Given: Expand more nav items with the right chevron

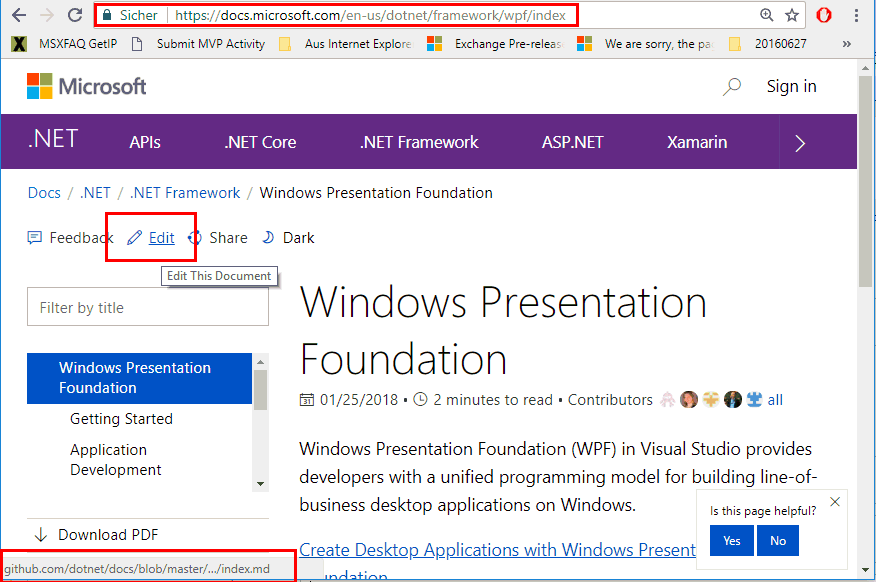Looking at the screenshot, I should [x=800, y=144].
